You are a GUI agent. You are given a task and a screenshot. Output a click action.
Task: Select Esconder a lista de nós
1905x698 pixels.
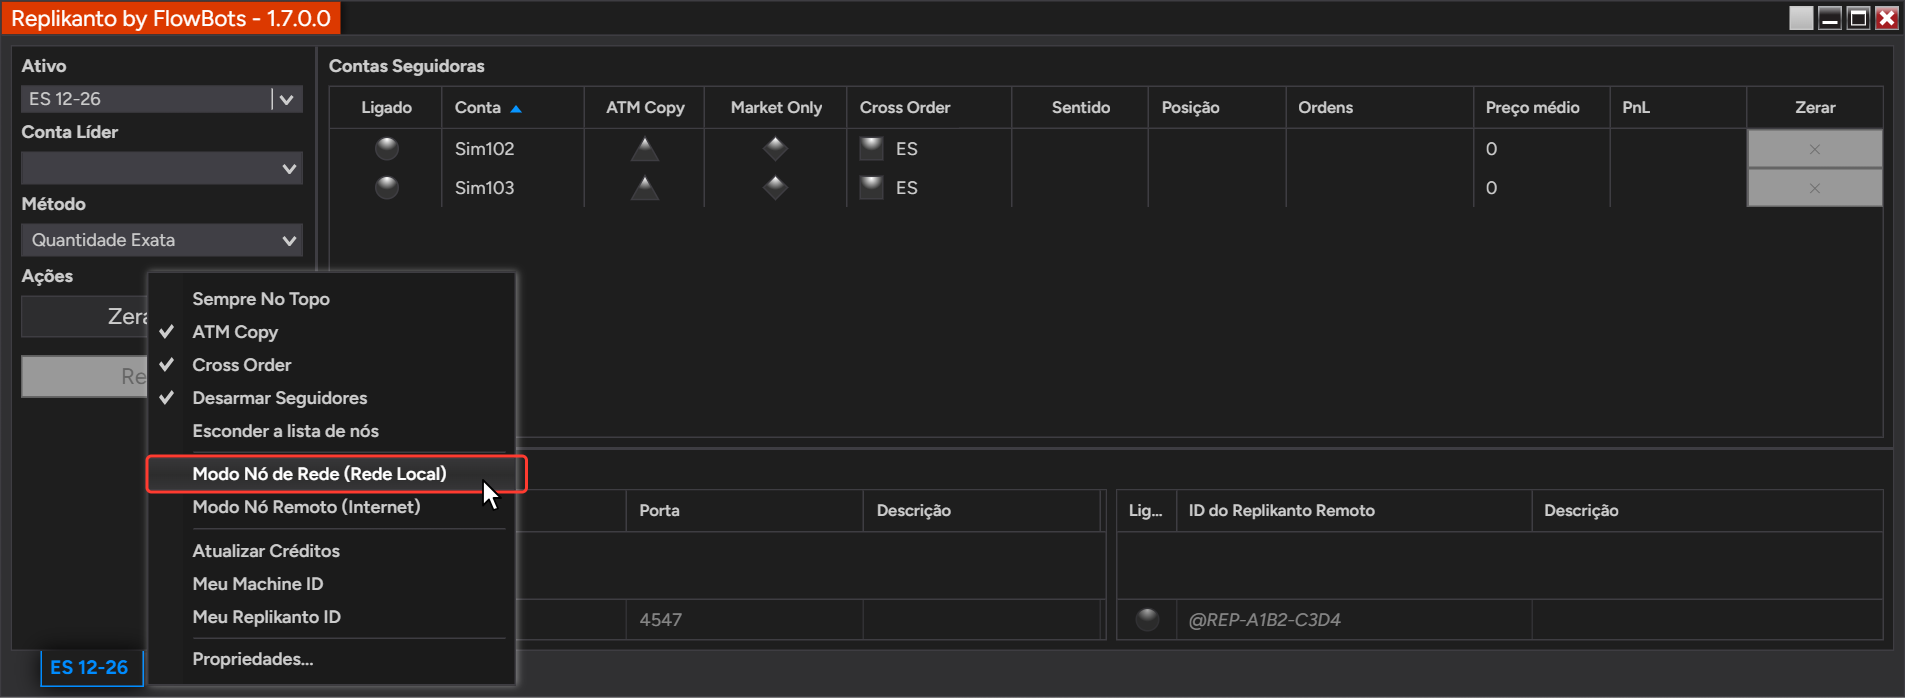(x=331, y=431)
